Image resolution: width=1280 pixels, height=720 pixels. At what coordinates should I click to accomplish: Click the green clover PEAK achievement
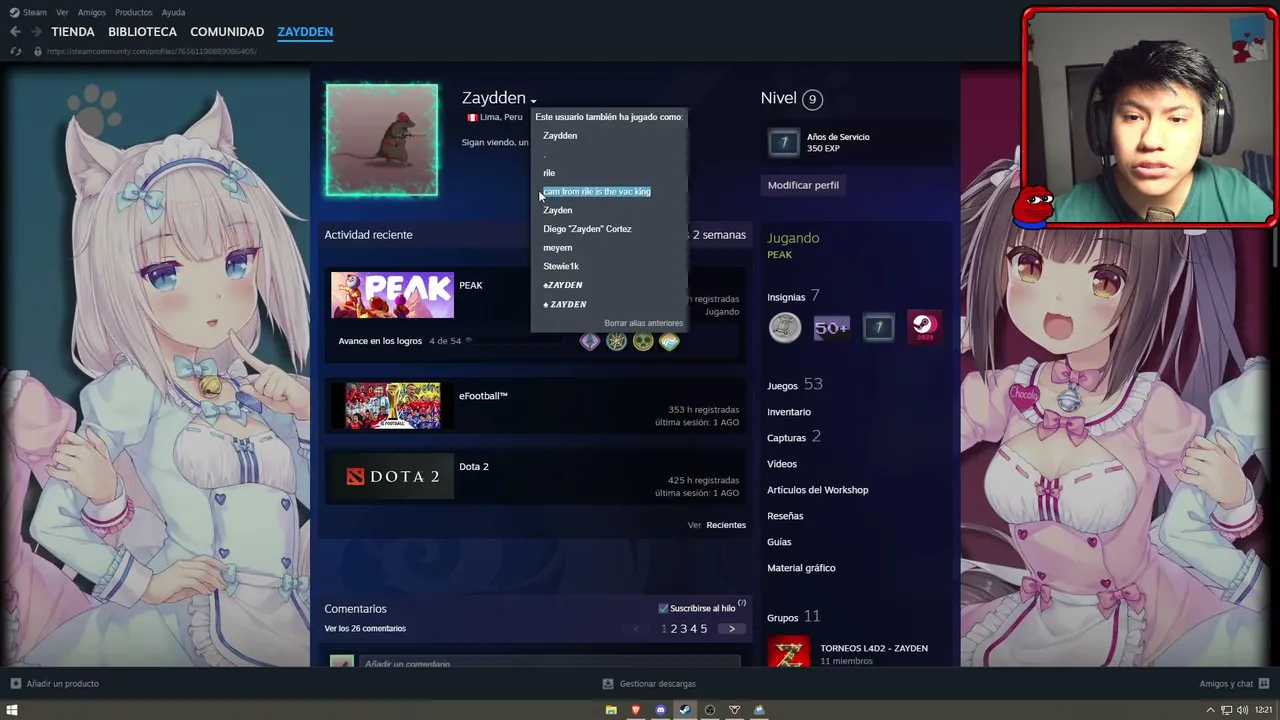[643, 342]
